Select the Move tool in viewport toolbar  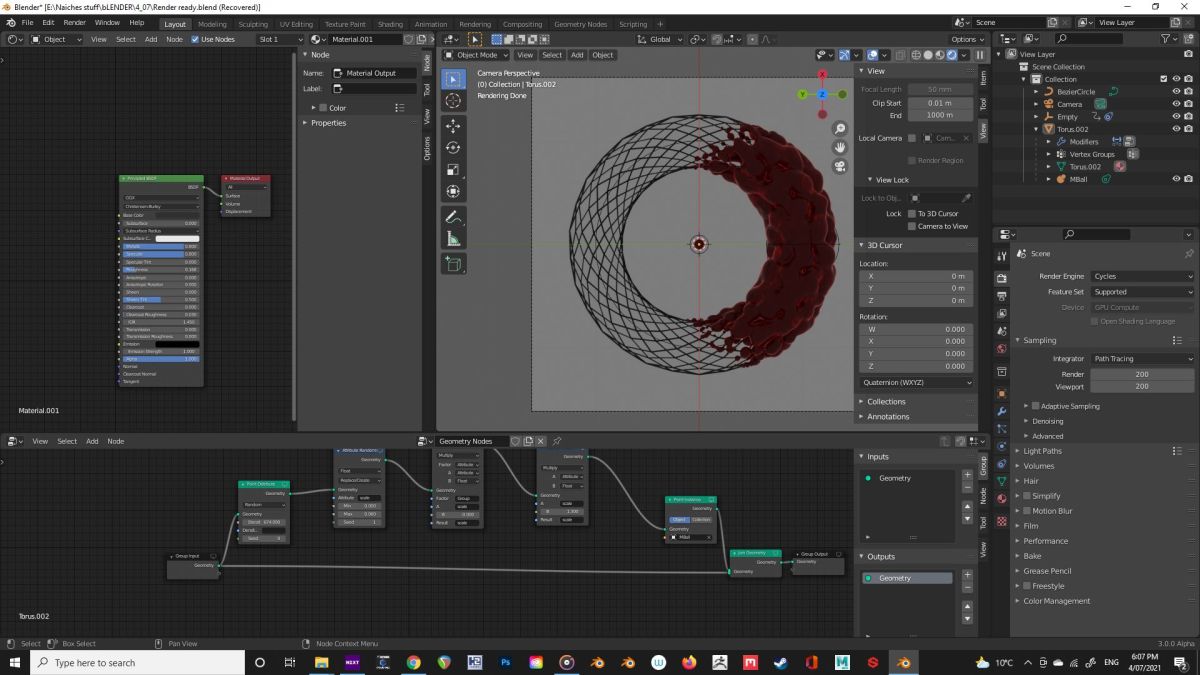click(x=453, y=126)
